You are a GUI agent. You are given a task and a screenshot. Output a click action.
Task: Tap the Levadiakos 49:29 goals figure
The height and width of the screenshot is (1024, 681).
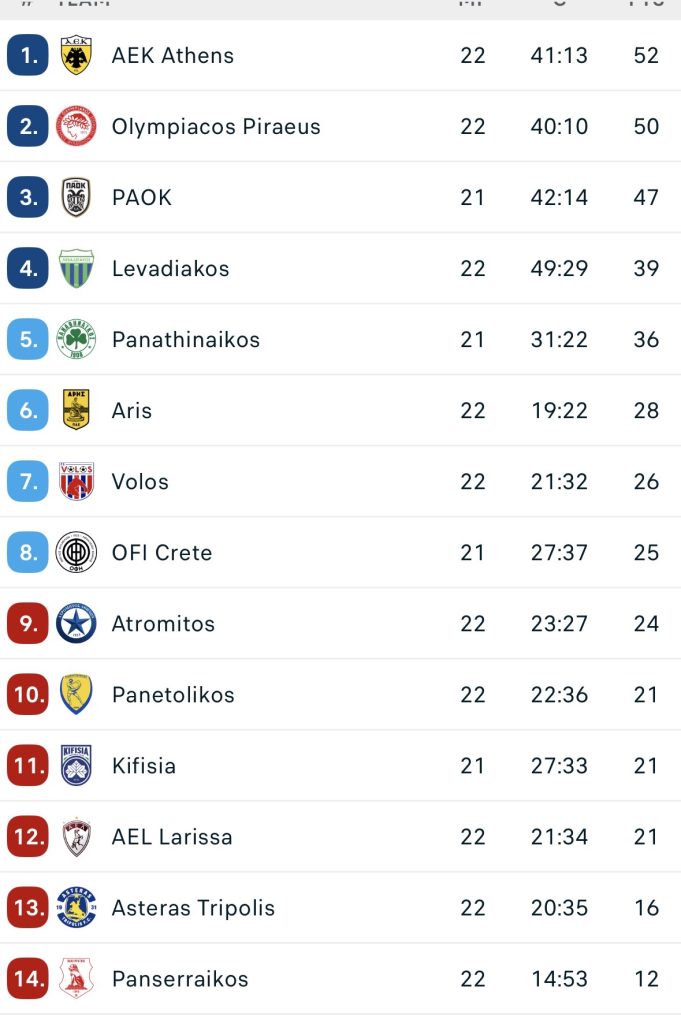point(559,269)
